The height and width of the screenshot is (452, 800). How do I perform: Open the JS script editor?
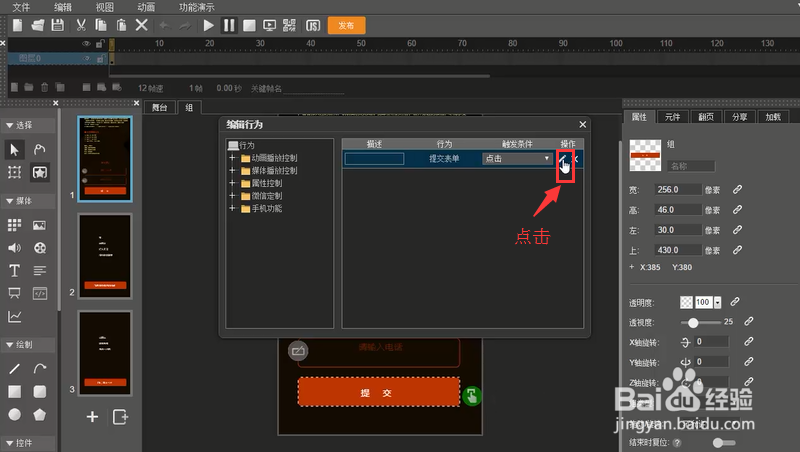click(313, 26)
